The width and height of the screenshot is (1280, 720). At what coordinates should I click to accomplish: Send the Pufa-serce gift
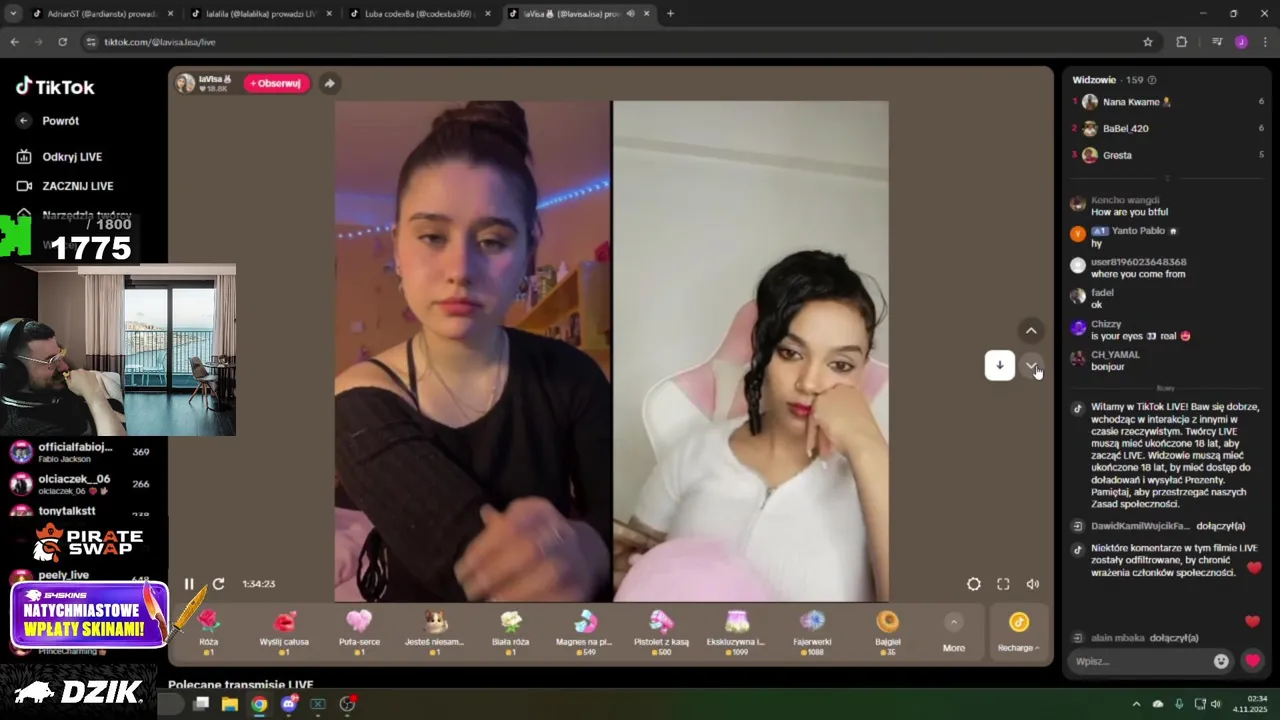[x=359, y=632]
